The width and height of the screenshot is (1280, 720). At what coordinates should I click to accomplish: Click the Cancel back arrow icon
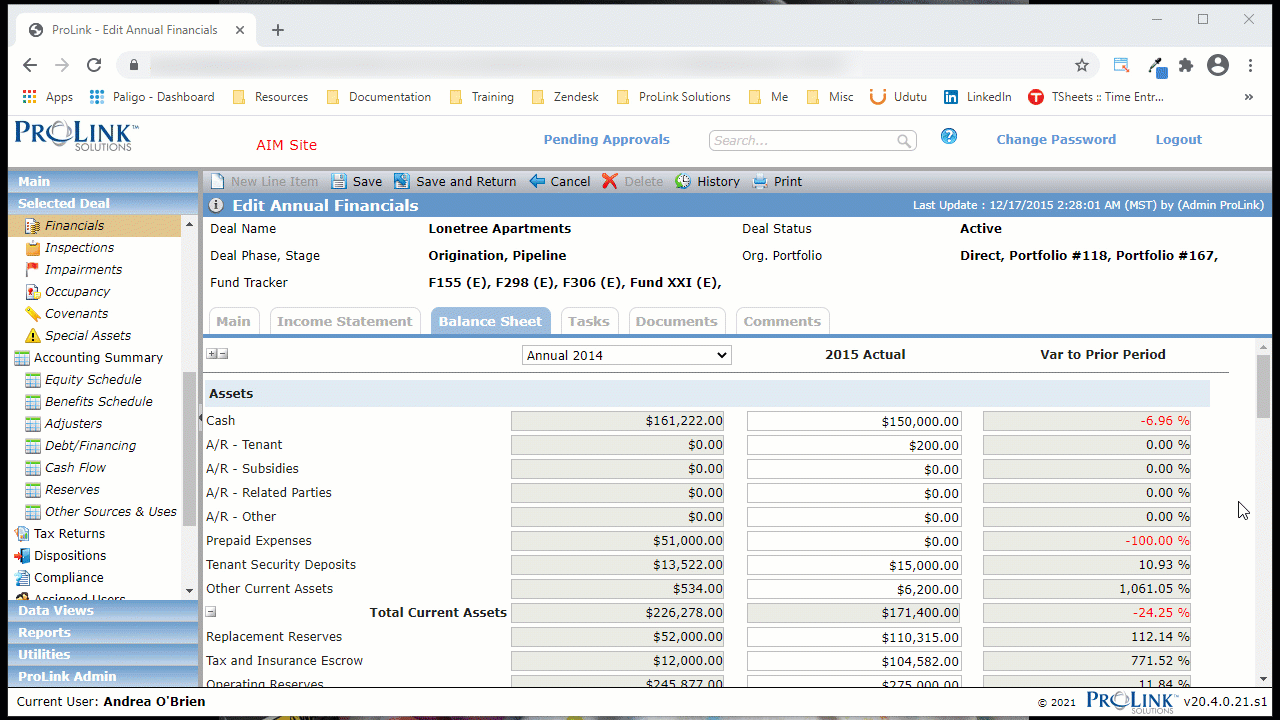click(537, 181)
